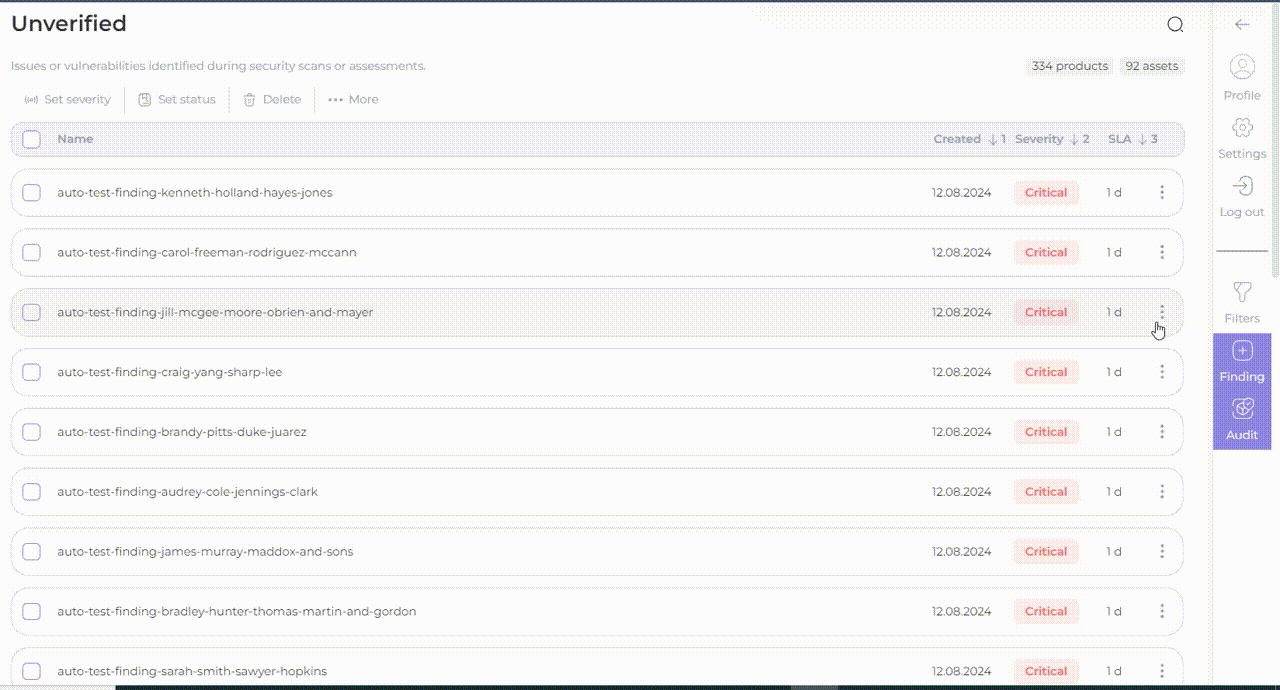Select the craig-yang-sharp-lee finding checkbox
The image size is (1280, 690).
pyautogui.click(x=32, y=372)
